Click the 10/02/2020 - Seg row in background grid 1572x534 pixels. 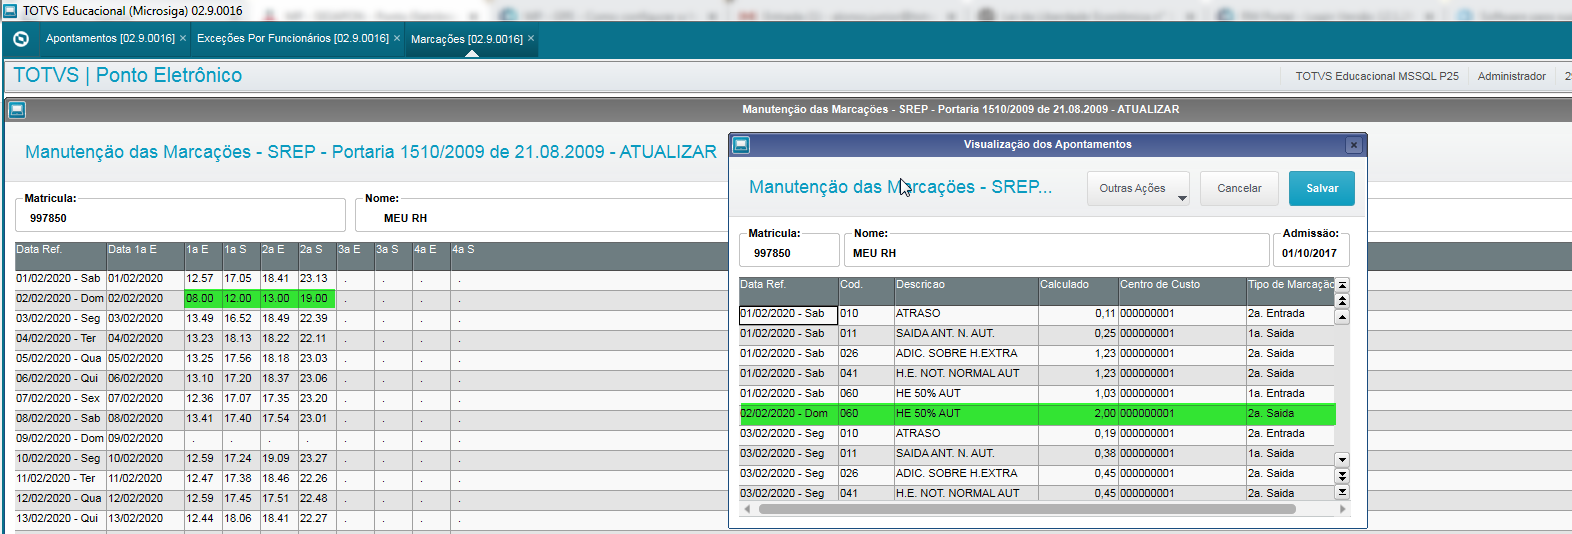click(x=371, y=459)
